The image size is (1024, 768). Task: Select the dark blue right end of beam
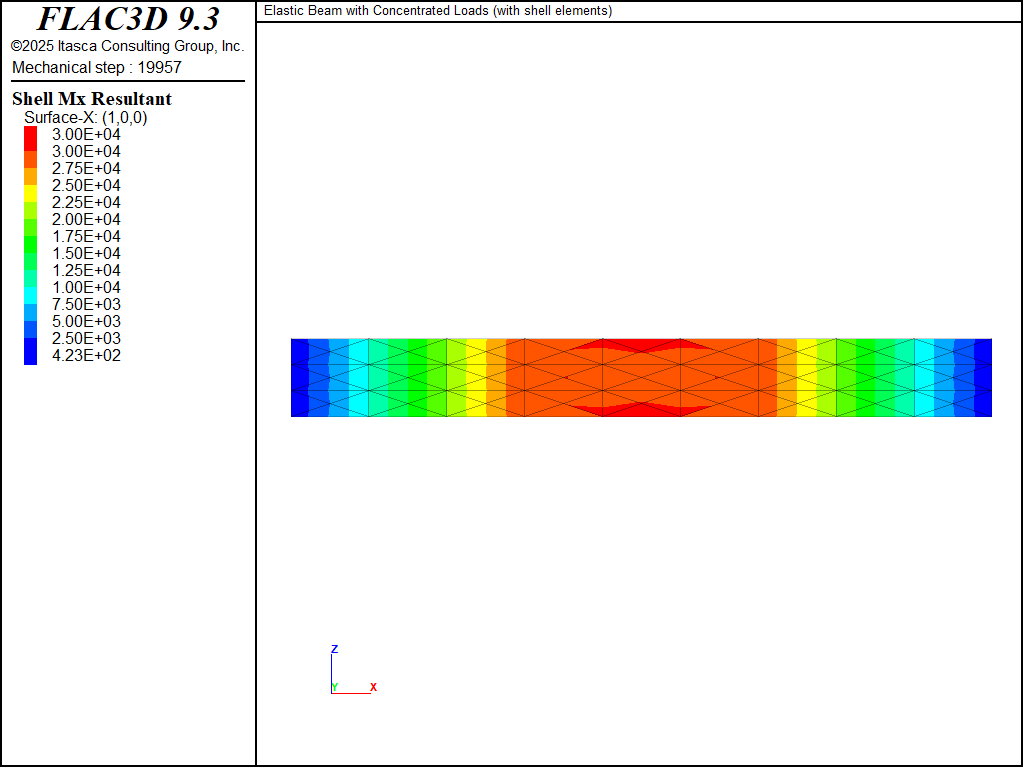point(983,377)
